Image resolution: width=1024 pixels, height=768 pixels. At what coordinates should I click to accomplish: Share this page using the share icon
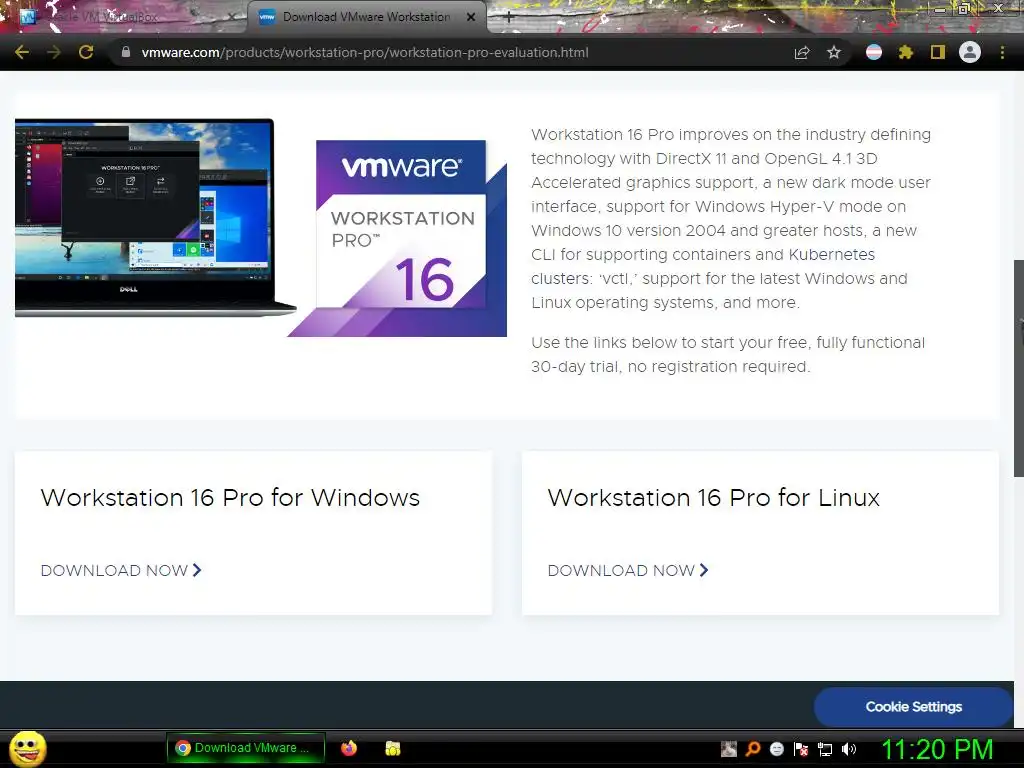click(x=802, y=52)
